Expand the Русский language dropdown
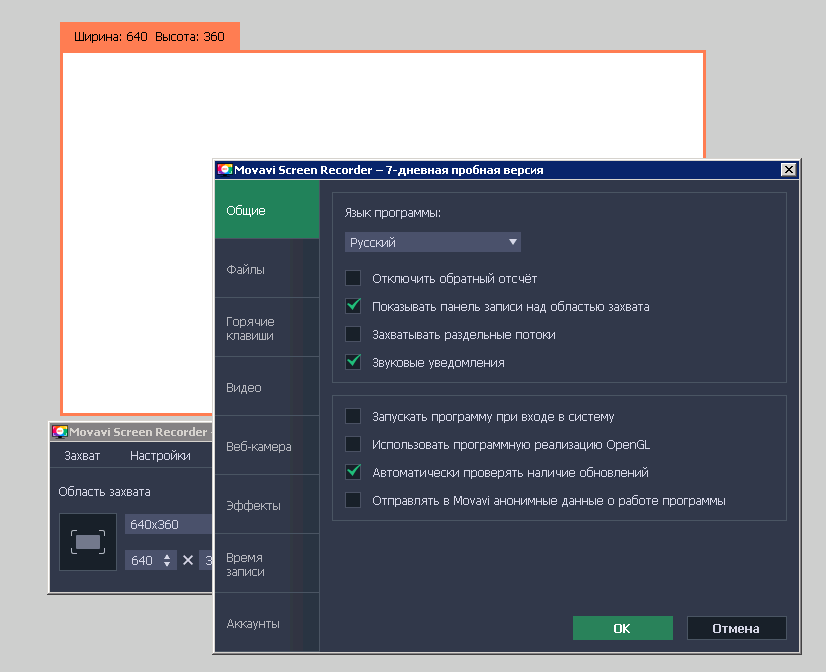The height and width of the screenshot is (672, 826). click(x=432, y=242)
